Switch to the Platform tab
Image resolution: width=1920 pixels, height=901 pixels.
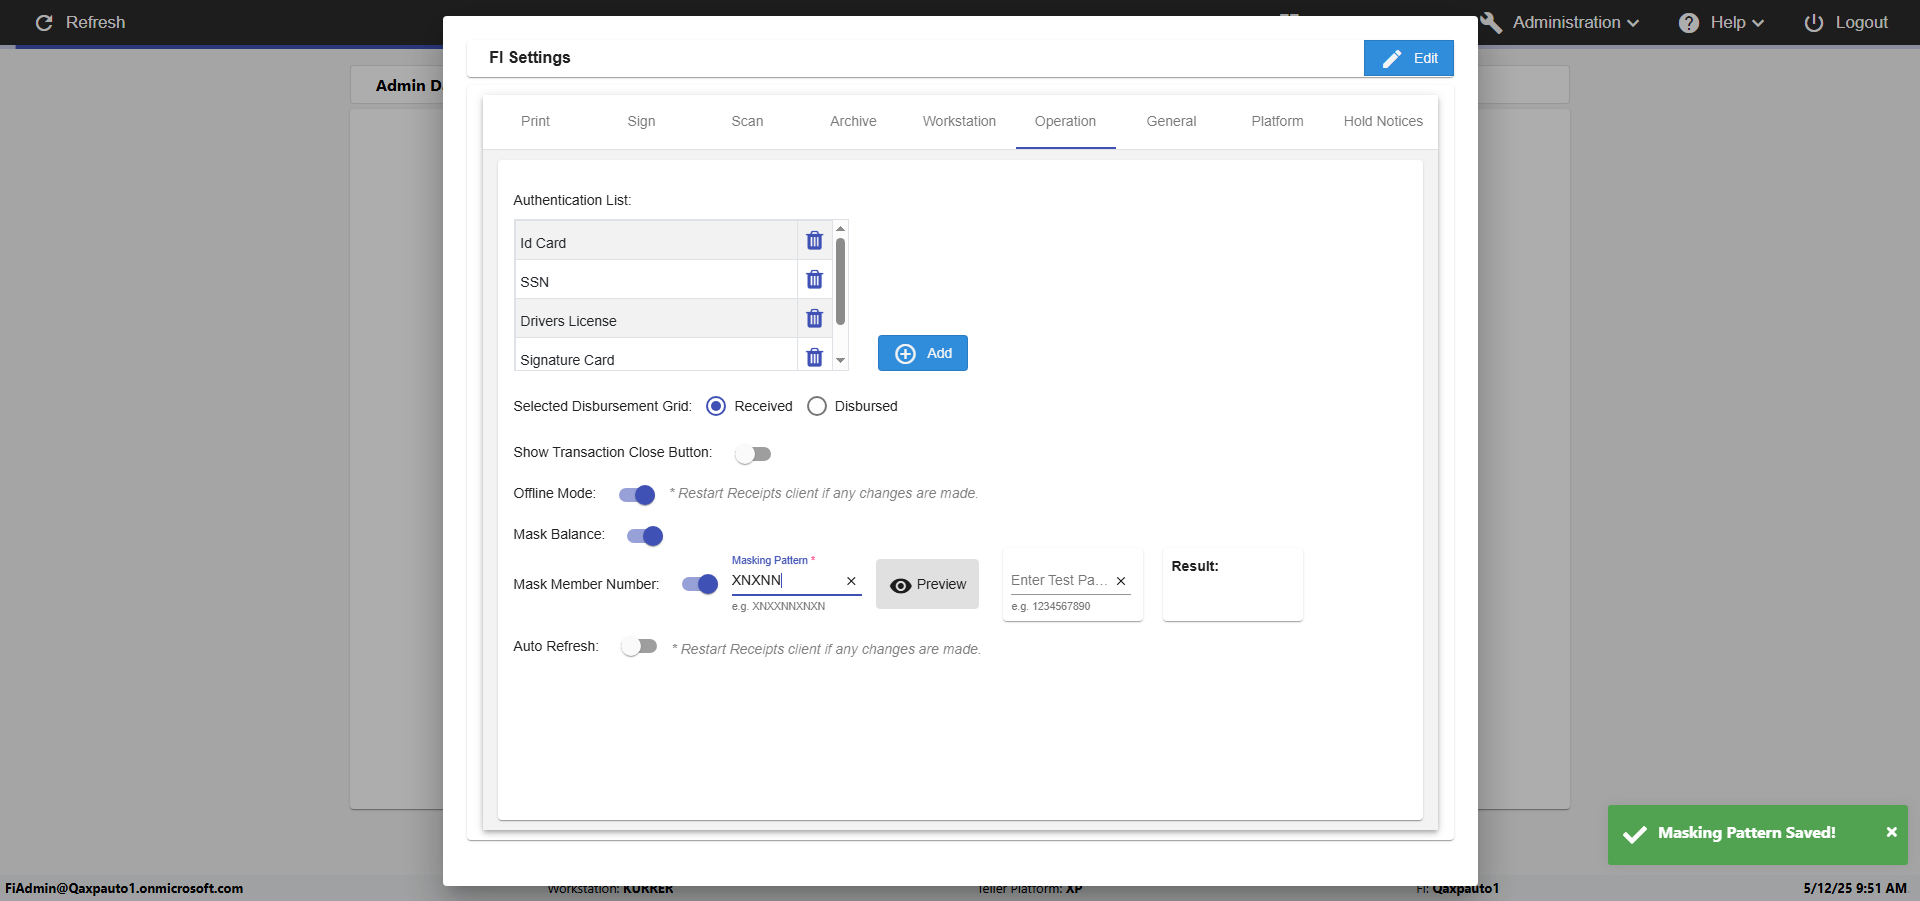[x=1277, y=121]
